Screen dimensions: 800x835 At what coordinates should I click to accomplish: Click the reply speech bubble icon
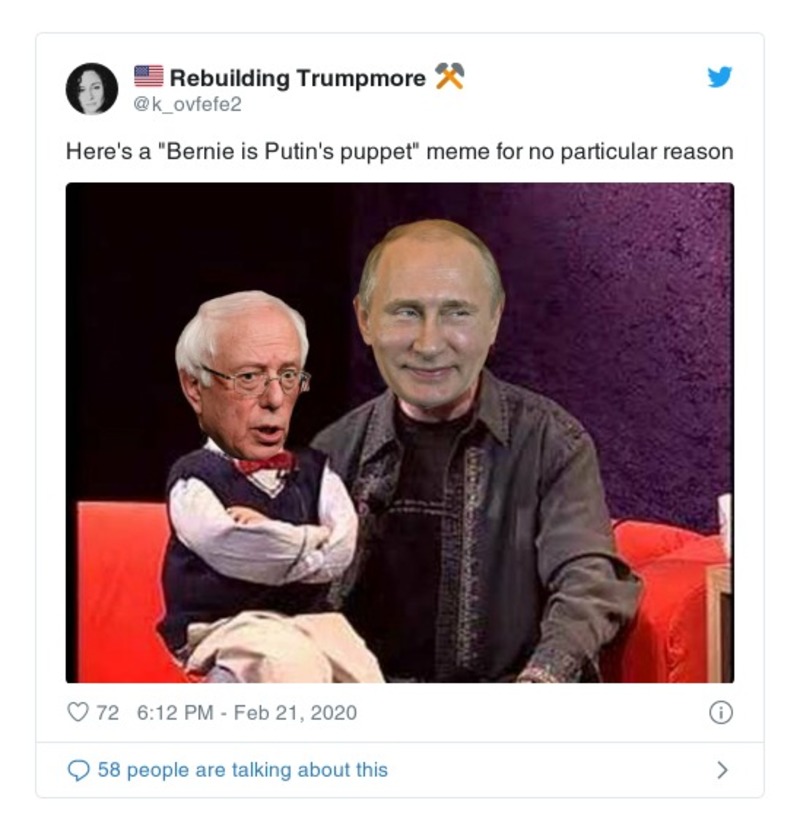tap(78, 770)
